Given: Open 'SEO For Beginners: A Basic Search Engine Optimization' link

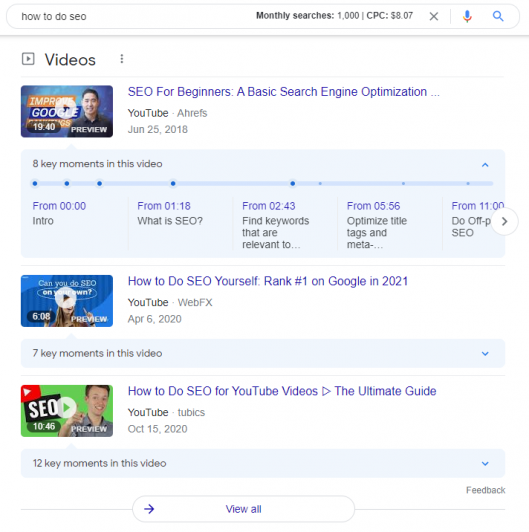Looking at the screenshot, I should pos(283,92).
